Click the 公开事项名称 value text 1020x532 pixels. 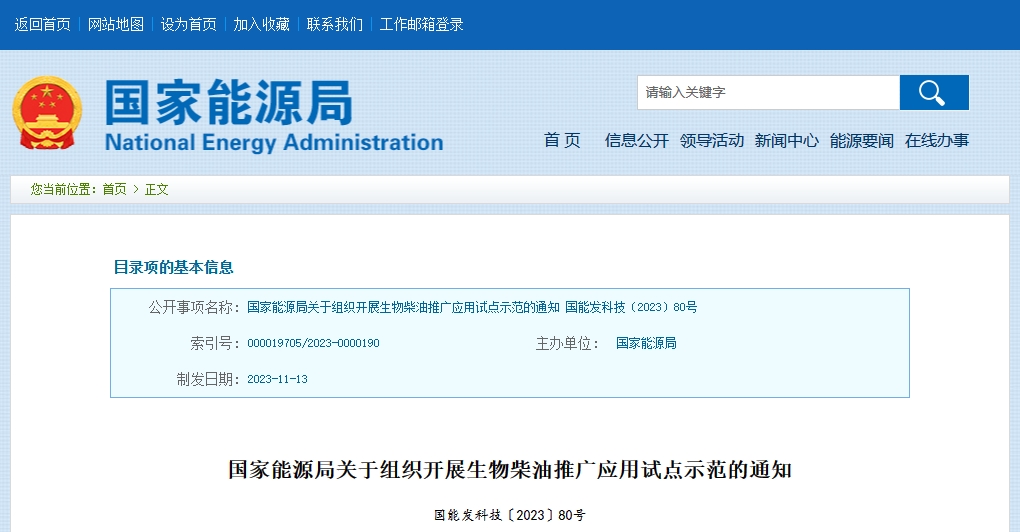click(472, 307)
